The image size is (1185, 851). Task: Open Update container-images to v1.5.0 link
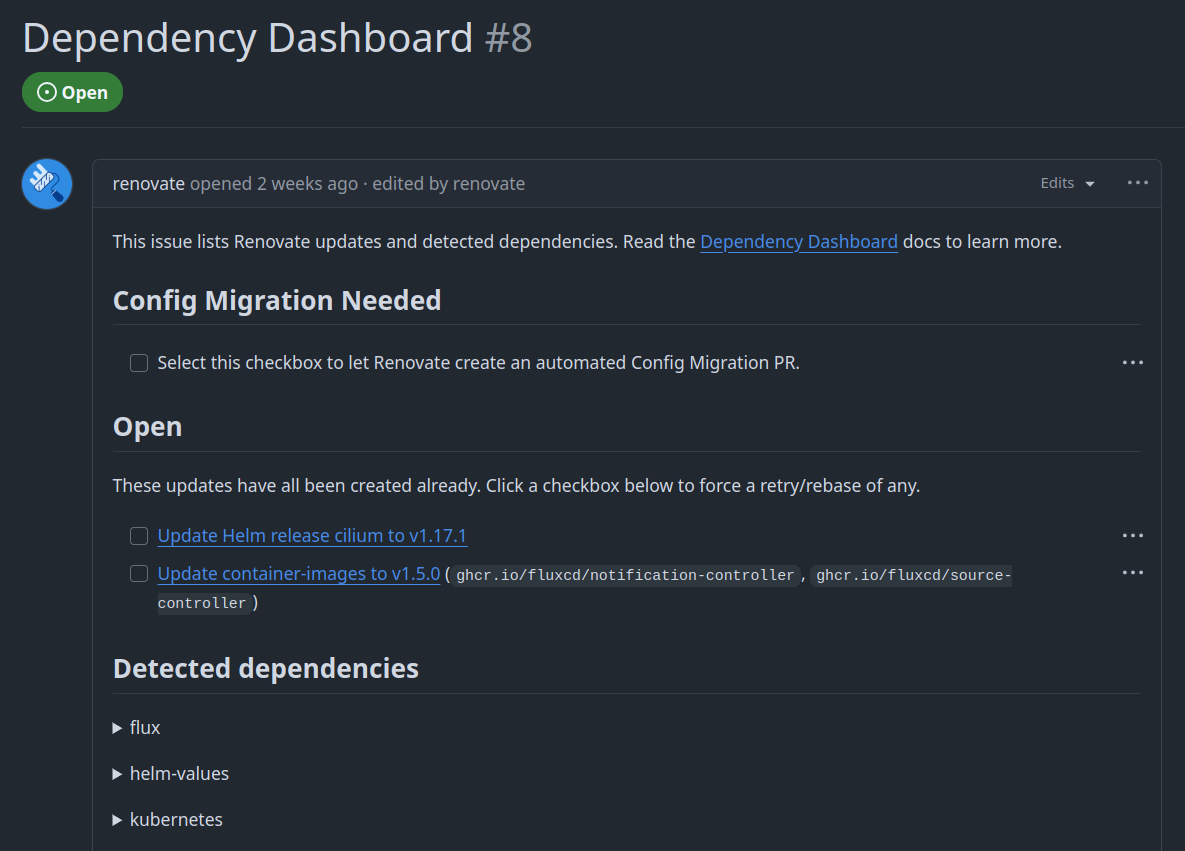(x=299, y=574)
